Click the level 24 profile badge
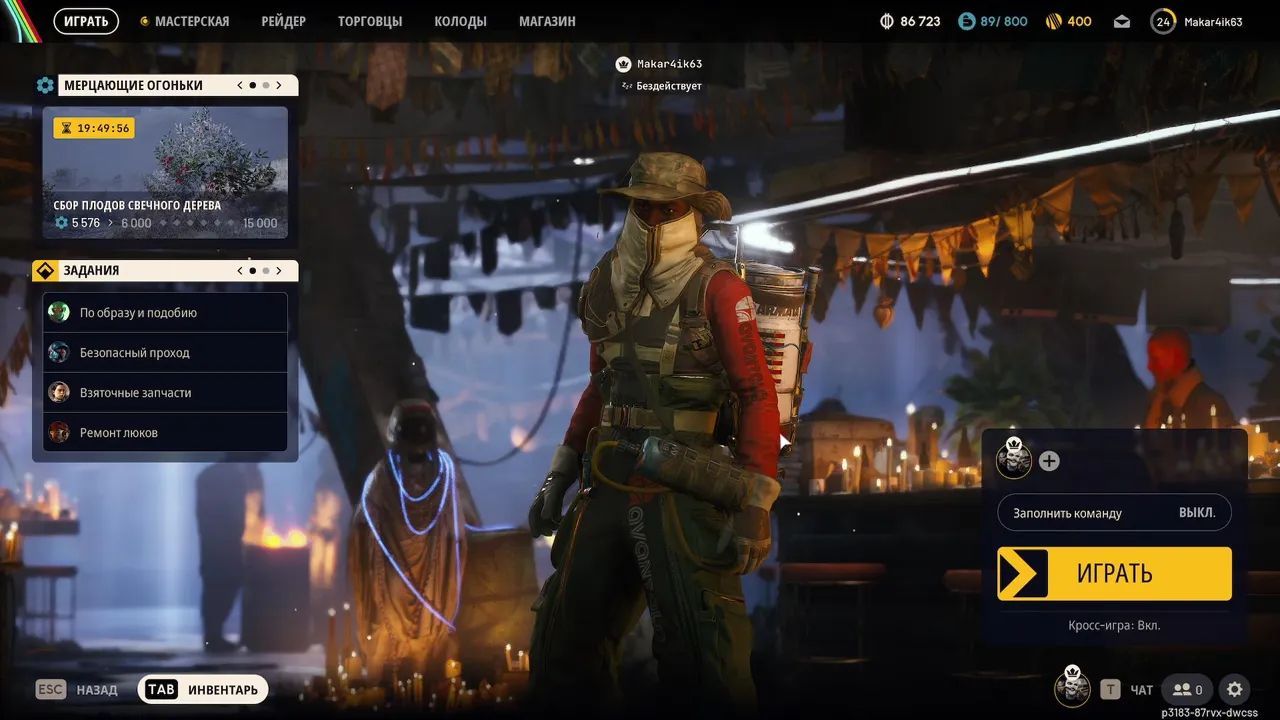The height and width of the screenshot is (720, 1280). tap(1163, 21)
